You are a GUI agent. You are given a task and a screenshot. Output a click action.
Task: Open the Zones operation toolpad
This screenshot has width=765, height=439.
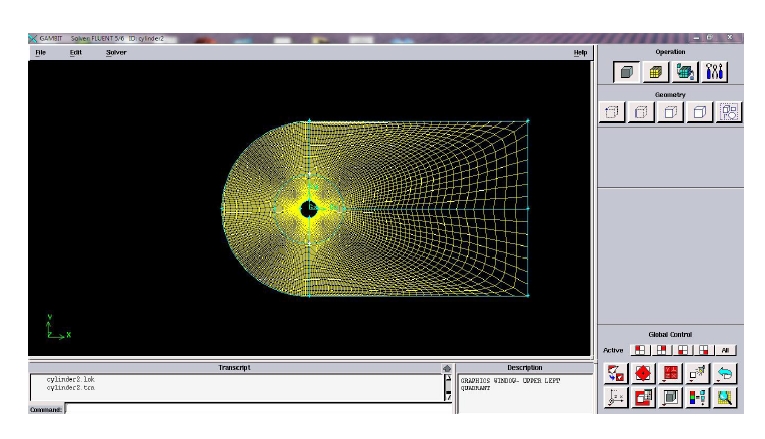click(685, 72)
